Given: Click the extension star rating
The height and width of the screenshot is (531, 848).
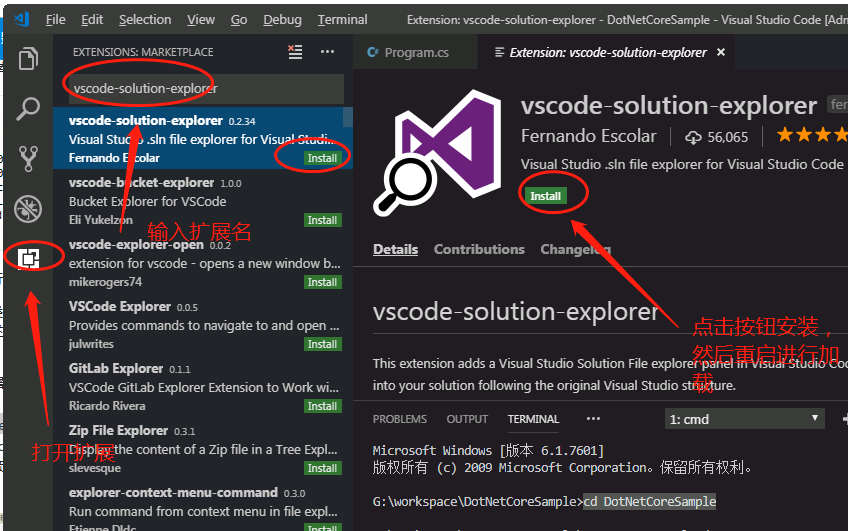Looking at the screenshot, I should [x=812, y=135].
